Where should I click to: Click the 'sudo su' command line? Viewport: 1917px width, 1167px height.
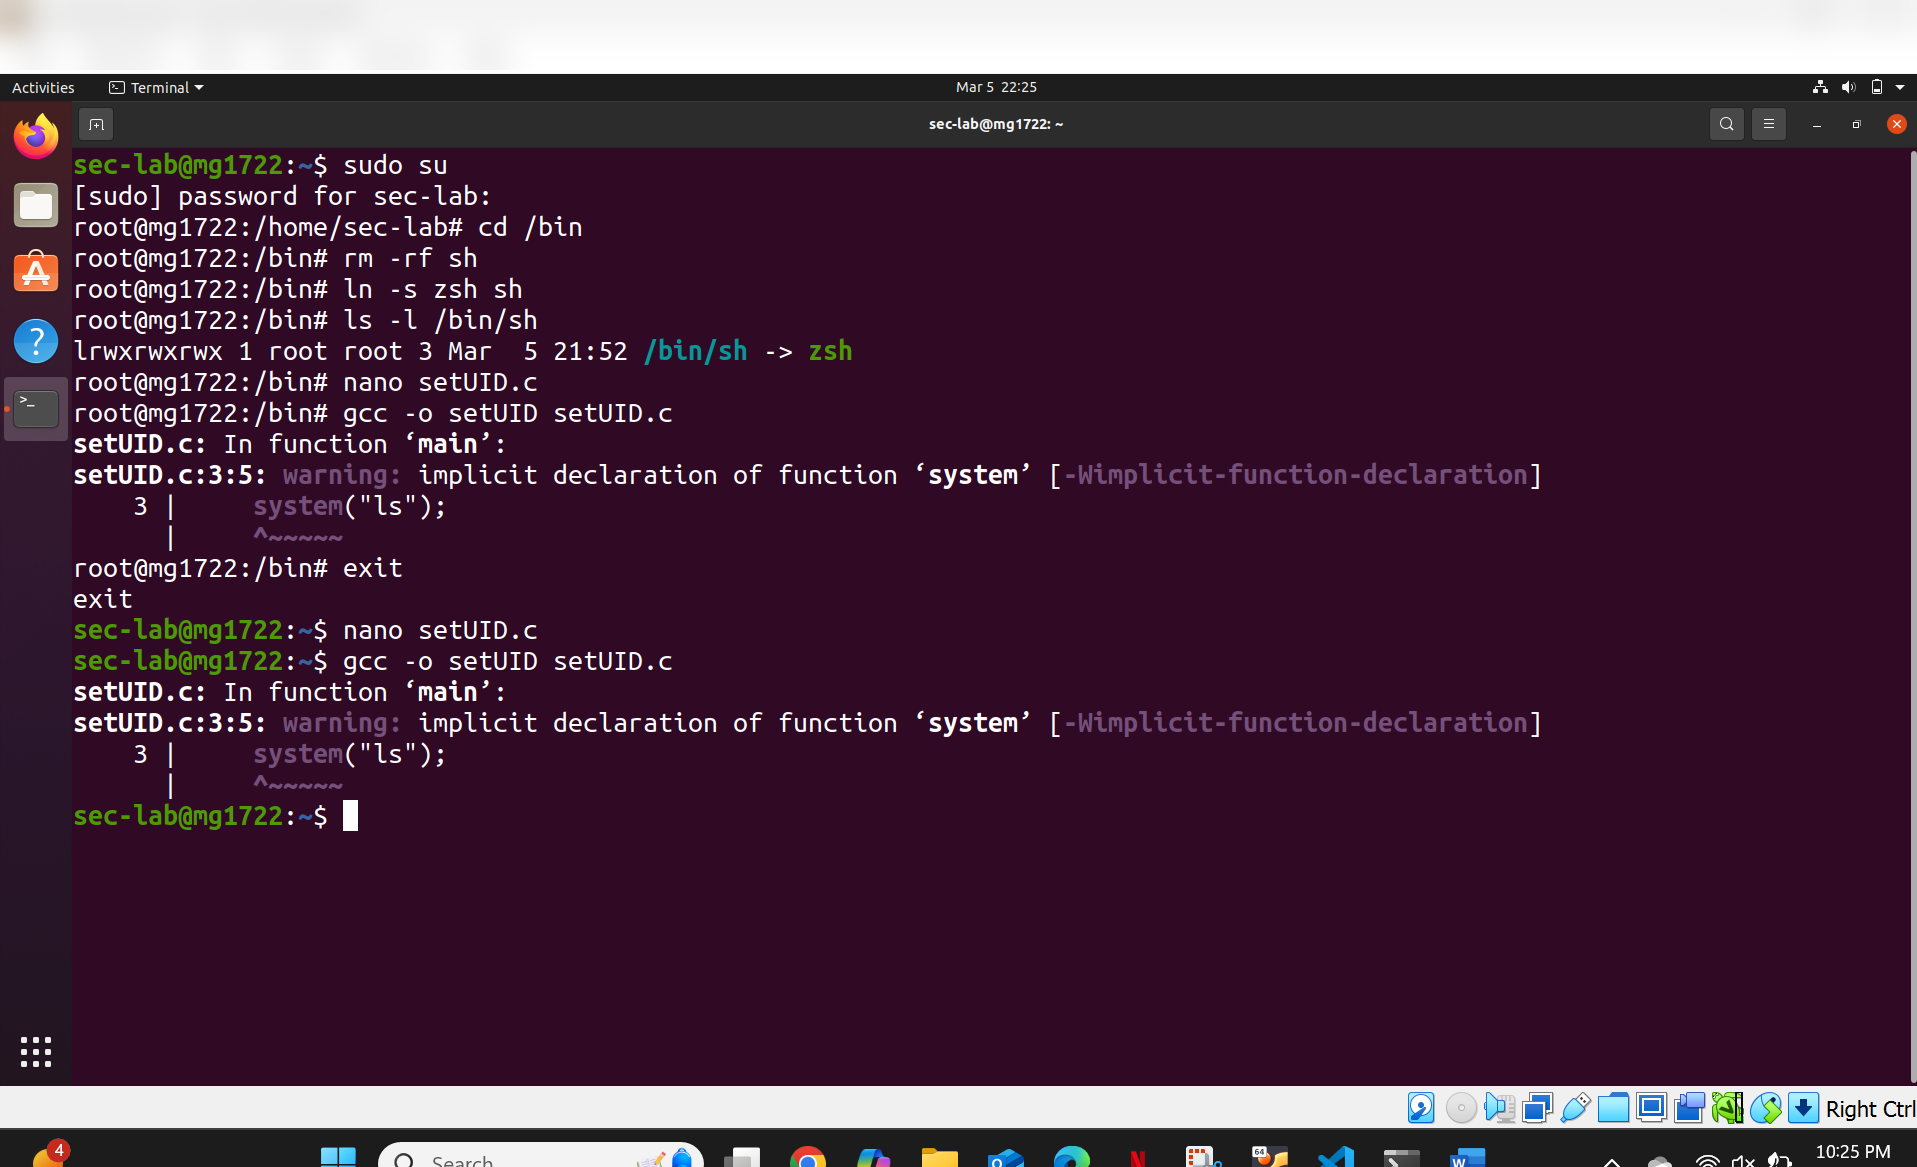pyautogui.click(x=395, y=165)
